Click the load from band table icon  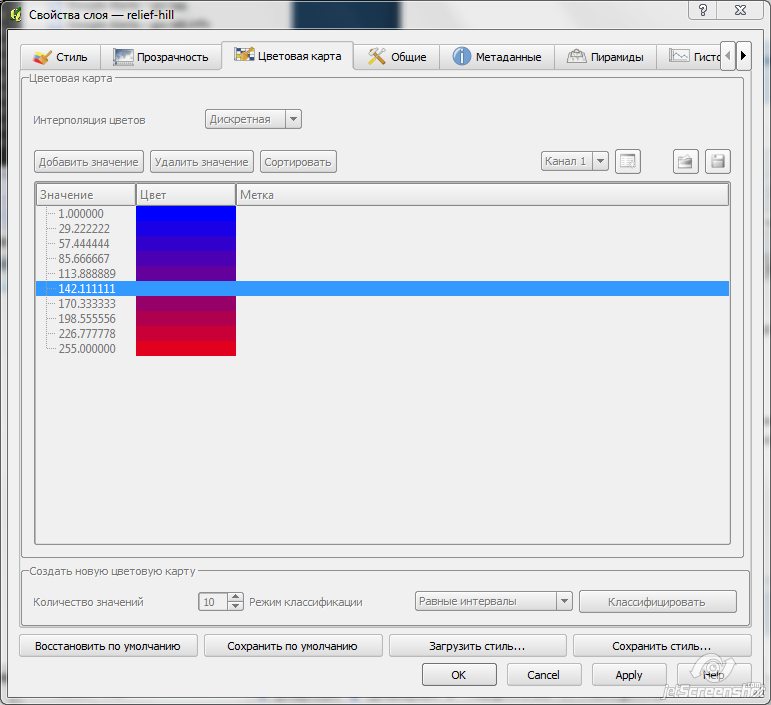click(627, 161)
